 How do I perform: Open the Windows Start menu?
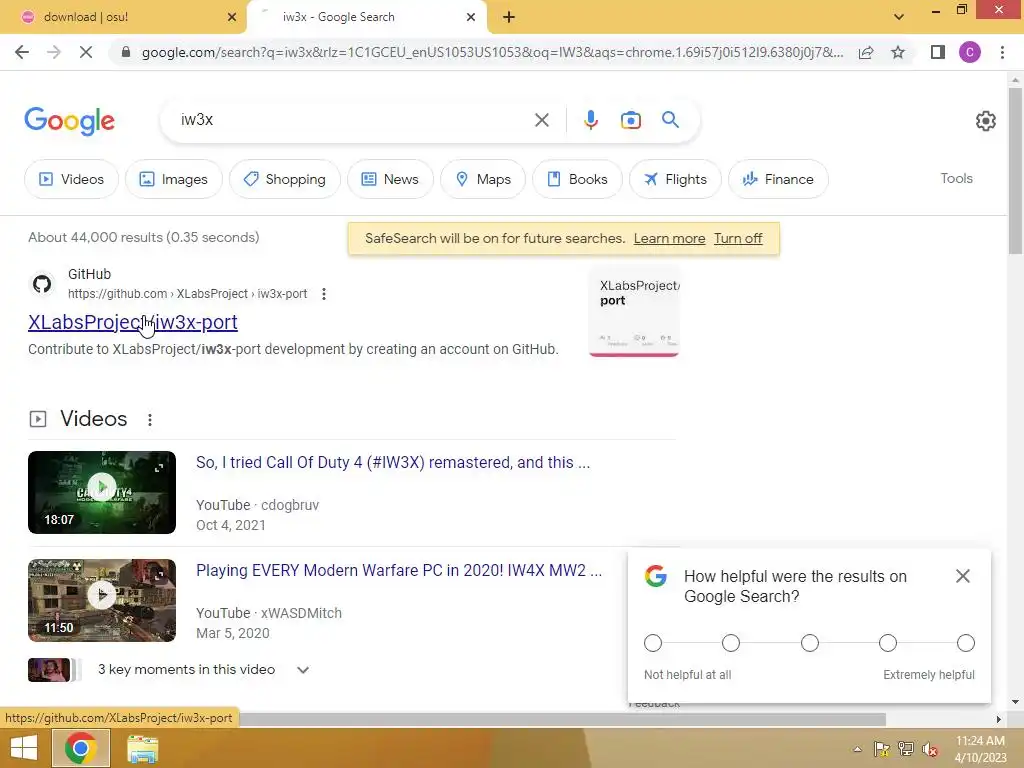(24, 748)
